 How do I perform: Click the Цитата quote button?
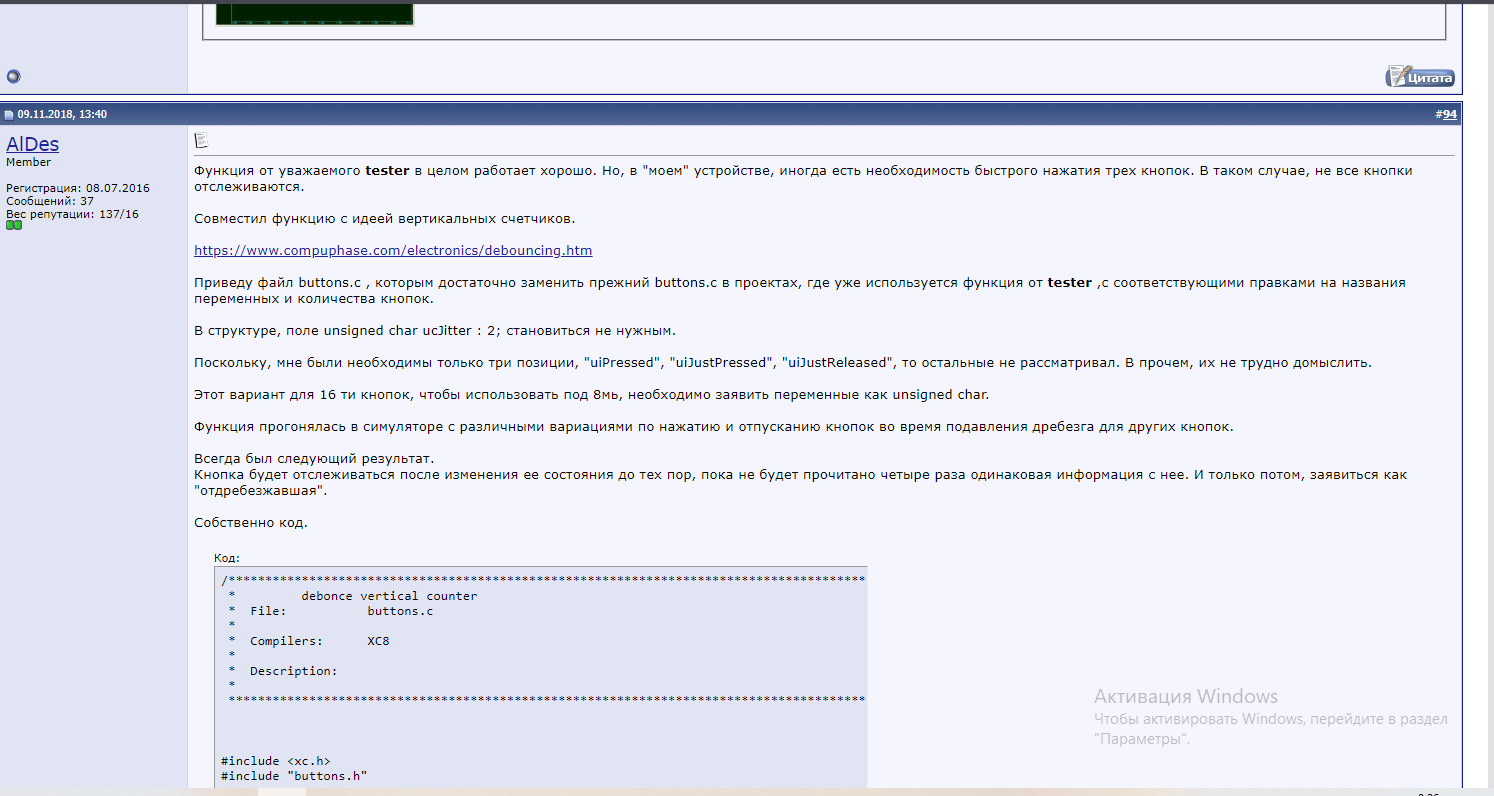pos(1420,77)
